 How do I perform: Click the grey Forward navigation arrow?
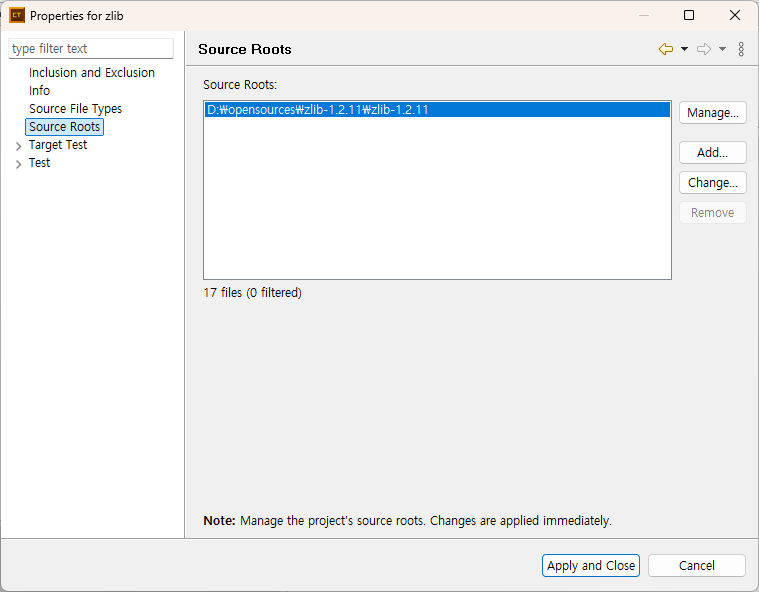(x=704, y=49)
